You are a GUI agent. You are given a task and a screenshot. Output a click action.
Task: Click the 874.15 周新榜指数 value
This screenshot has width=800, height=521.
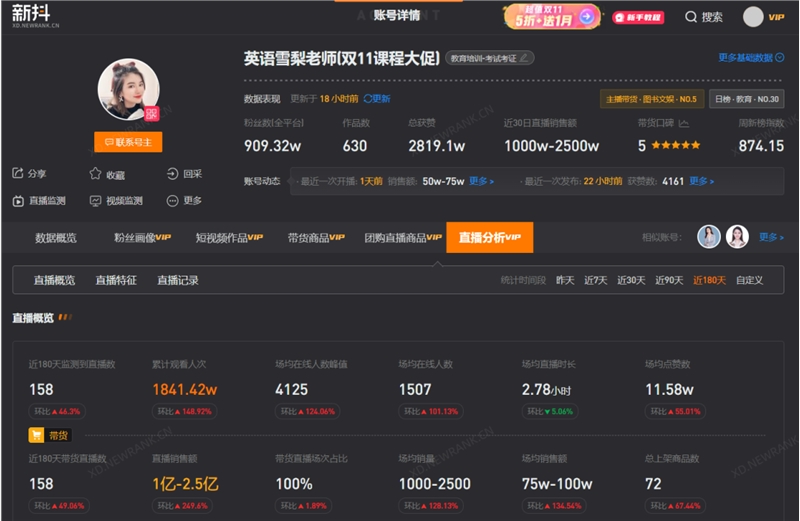pyautogui.click(x=761, y=146)
